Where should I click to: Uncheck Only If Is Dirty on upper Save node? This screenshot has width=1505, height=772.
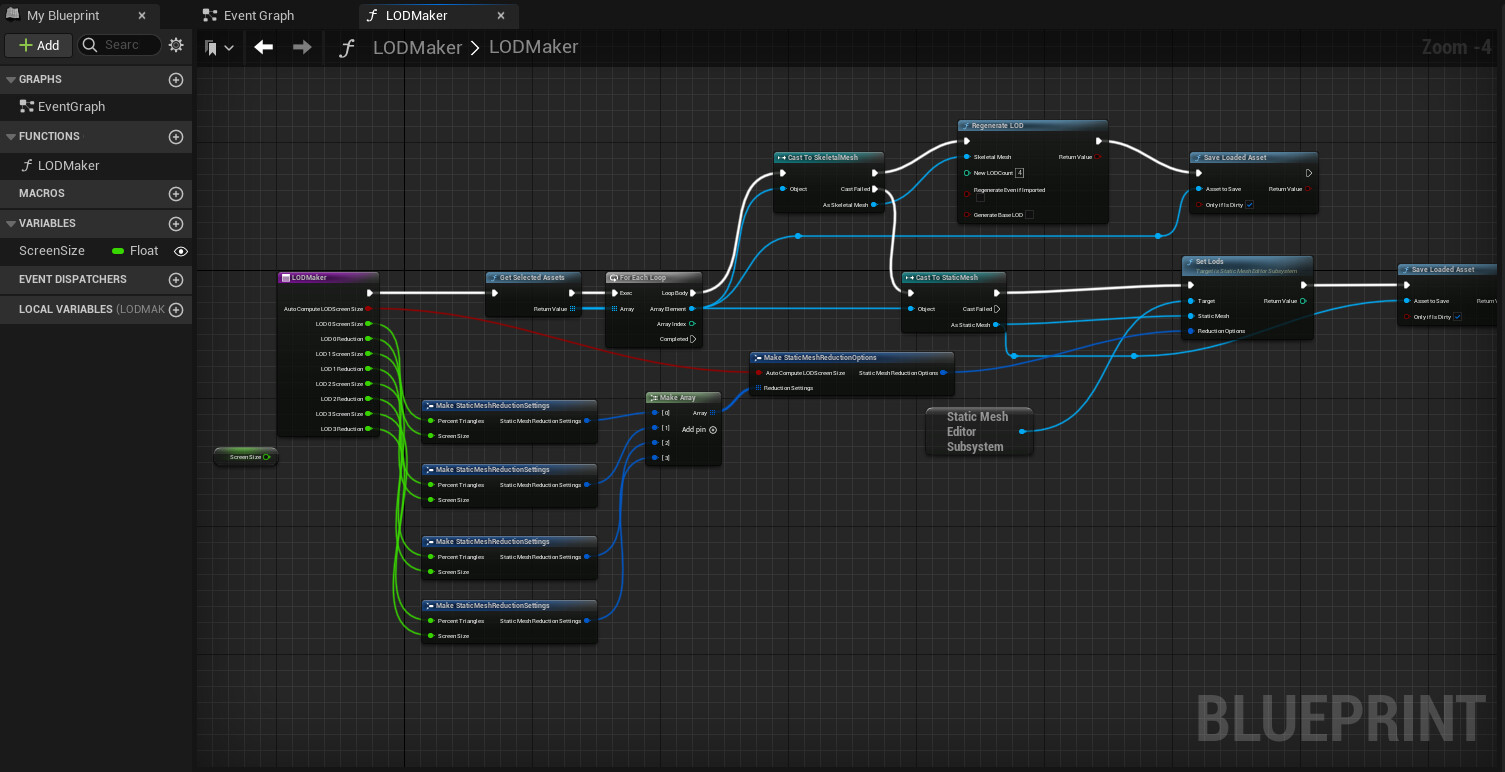(1250, 205)
